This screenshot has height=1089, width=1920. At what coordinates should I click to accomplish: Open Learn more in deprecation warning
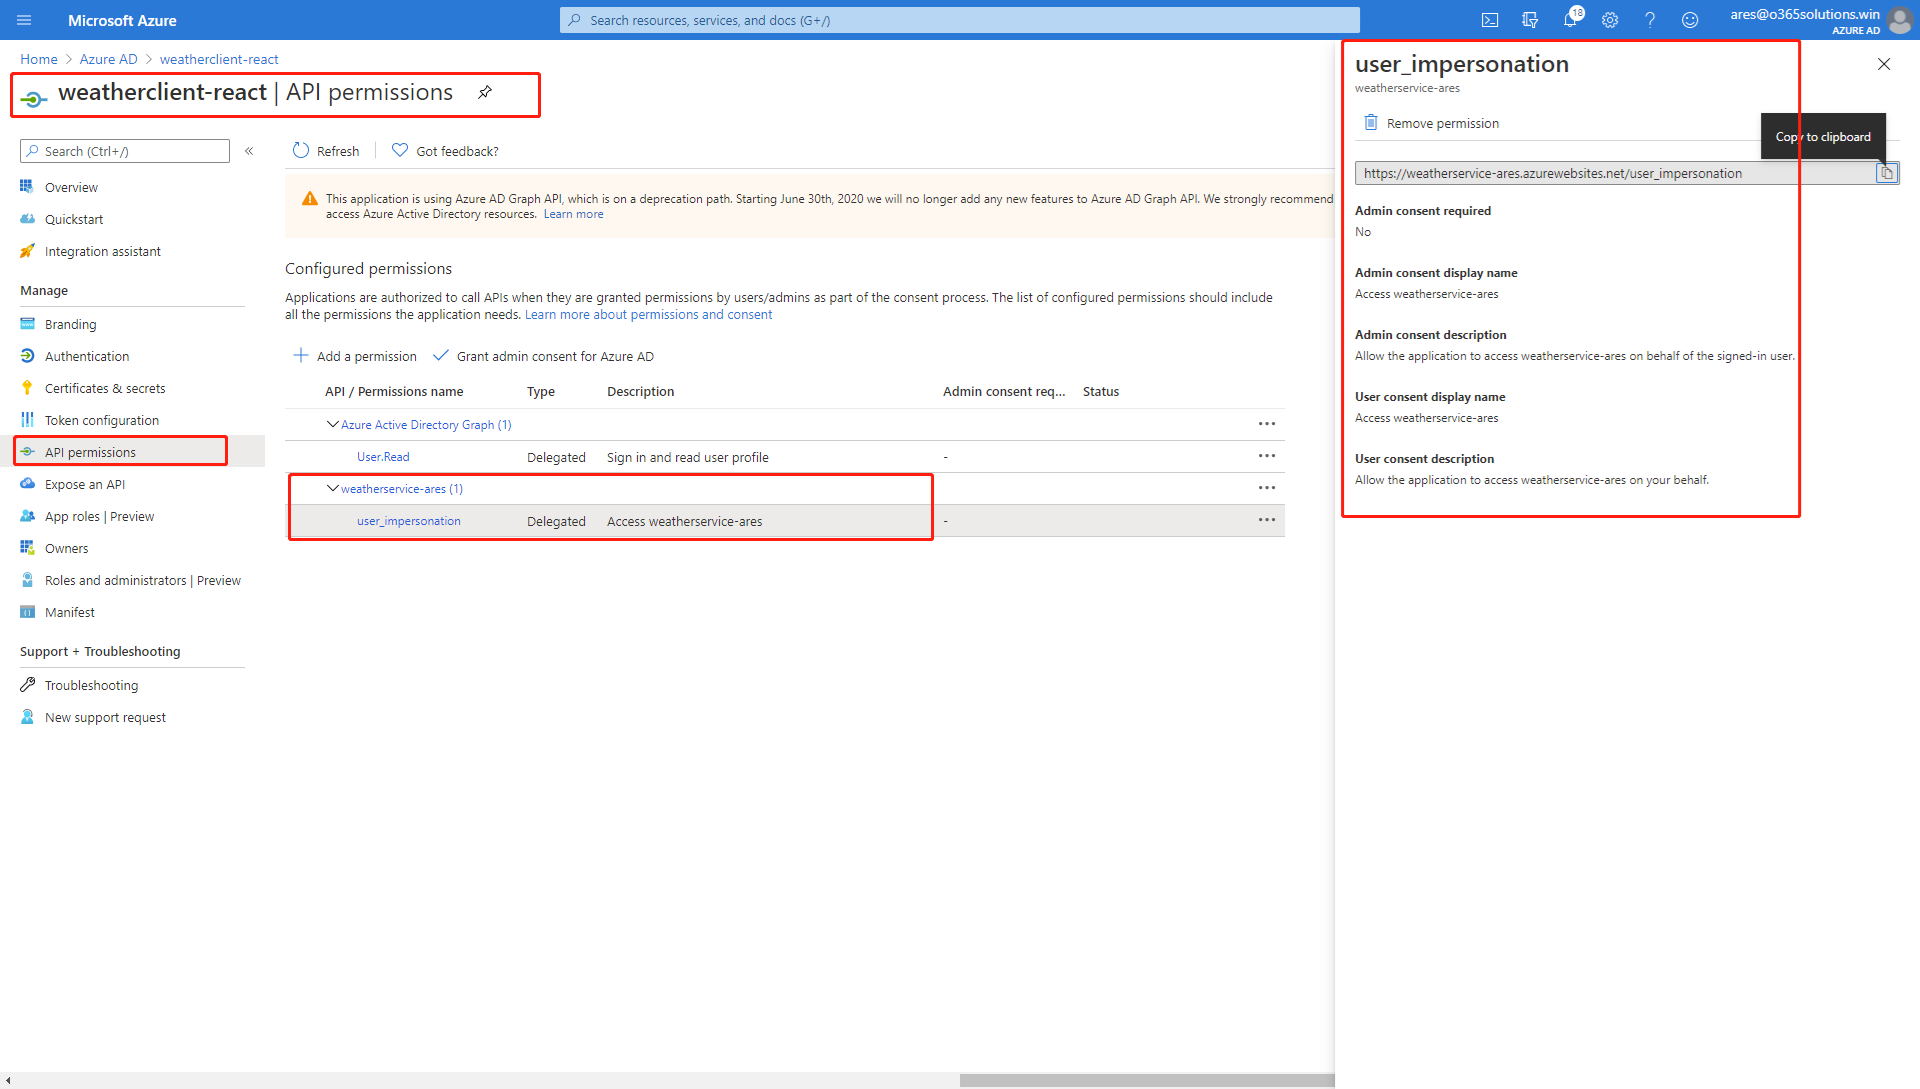573,214
